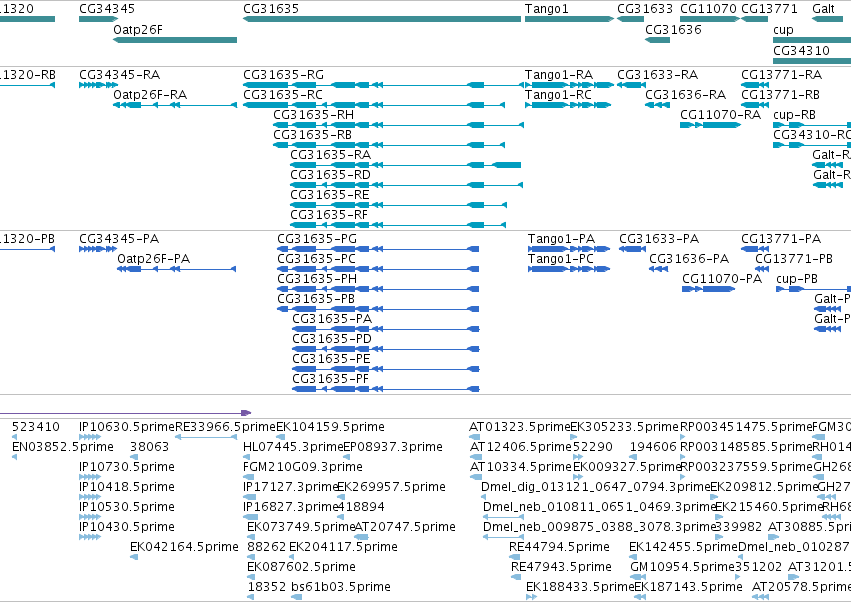Open EST bs61b03.5prime

click(x=296, y=597)
